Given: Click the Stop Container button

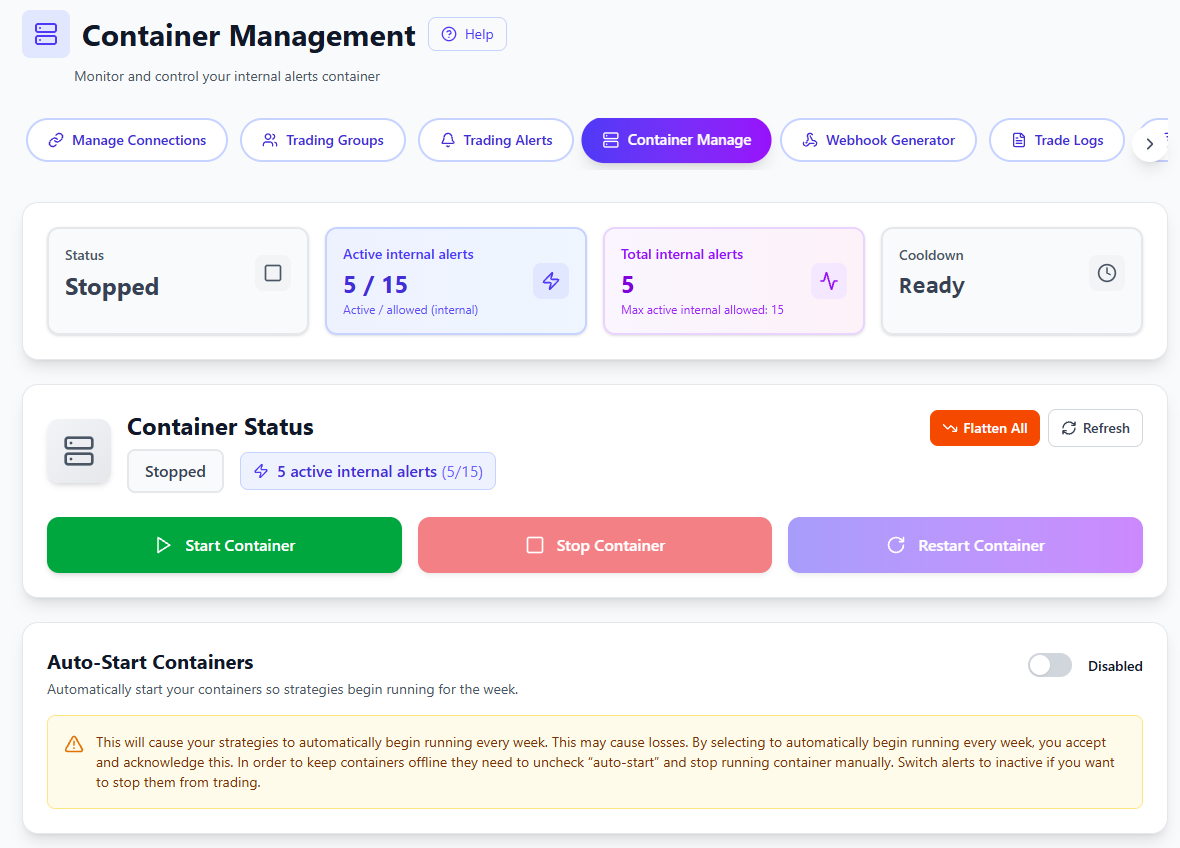Looking at the screenshot, I should point(595,545).
